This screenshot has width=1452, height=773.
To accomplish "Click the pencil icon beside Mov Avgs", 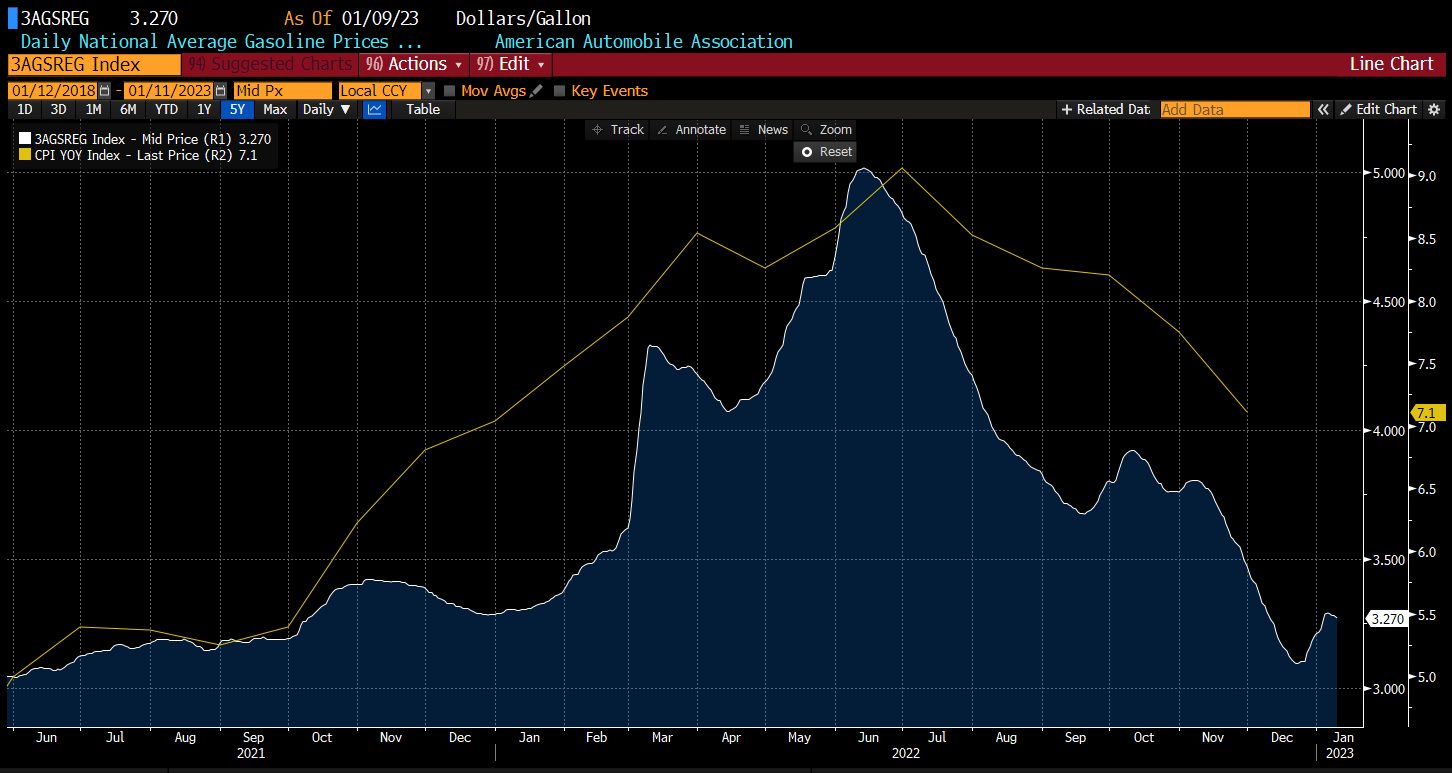I will coord(537,91).
